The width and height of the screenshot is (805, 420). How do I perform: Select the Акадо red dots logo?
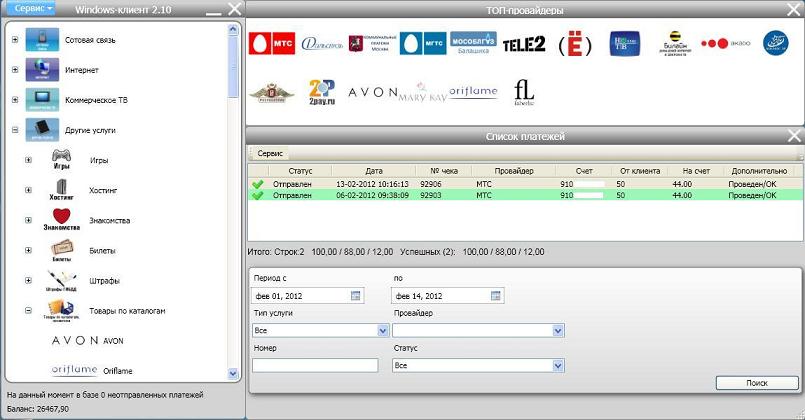pos(726,44)
